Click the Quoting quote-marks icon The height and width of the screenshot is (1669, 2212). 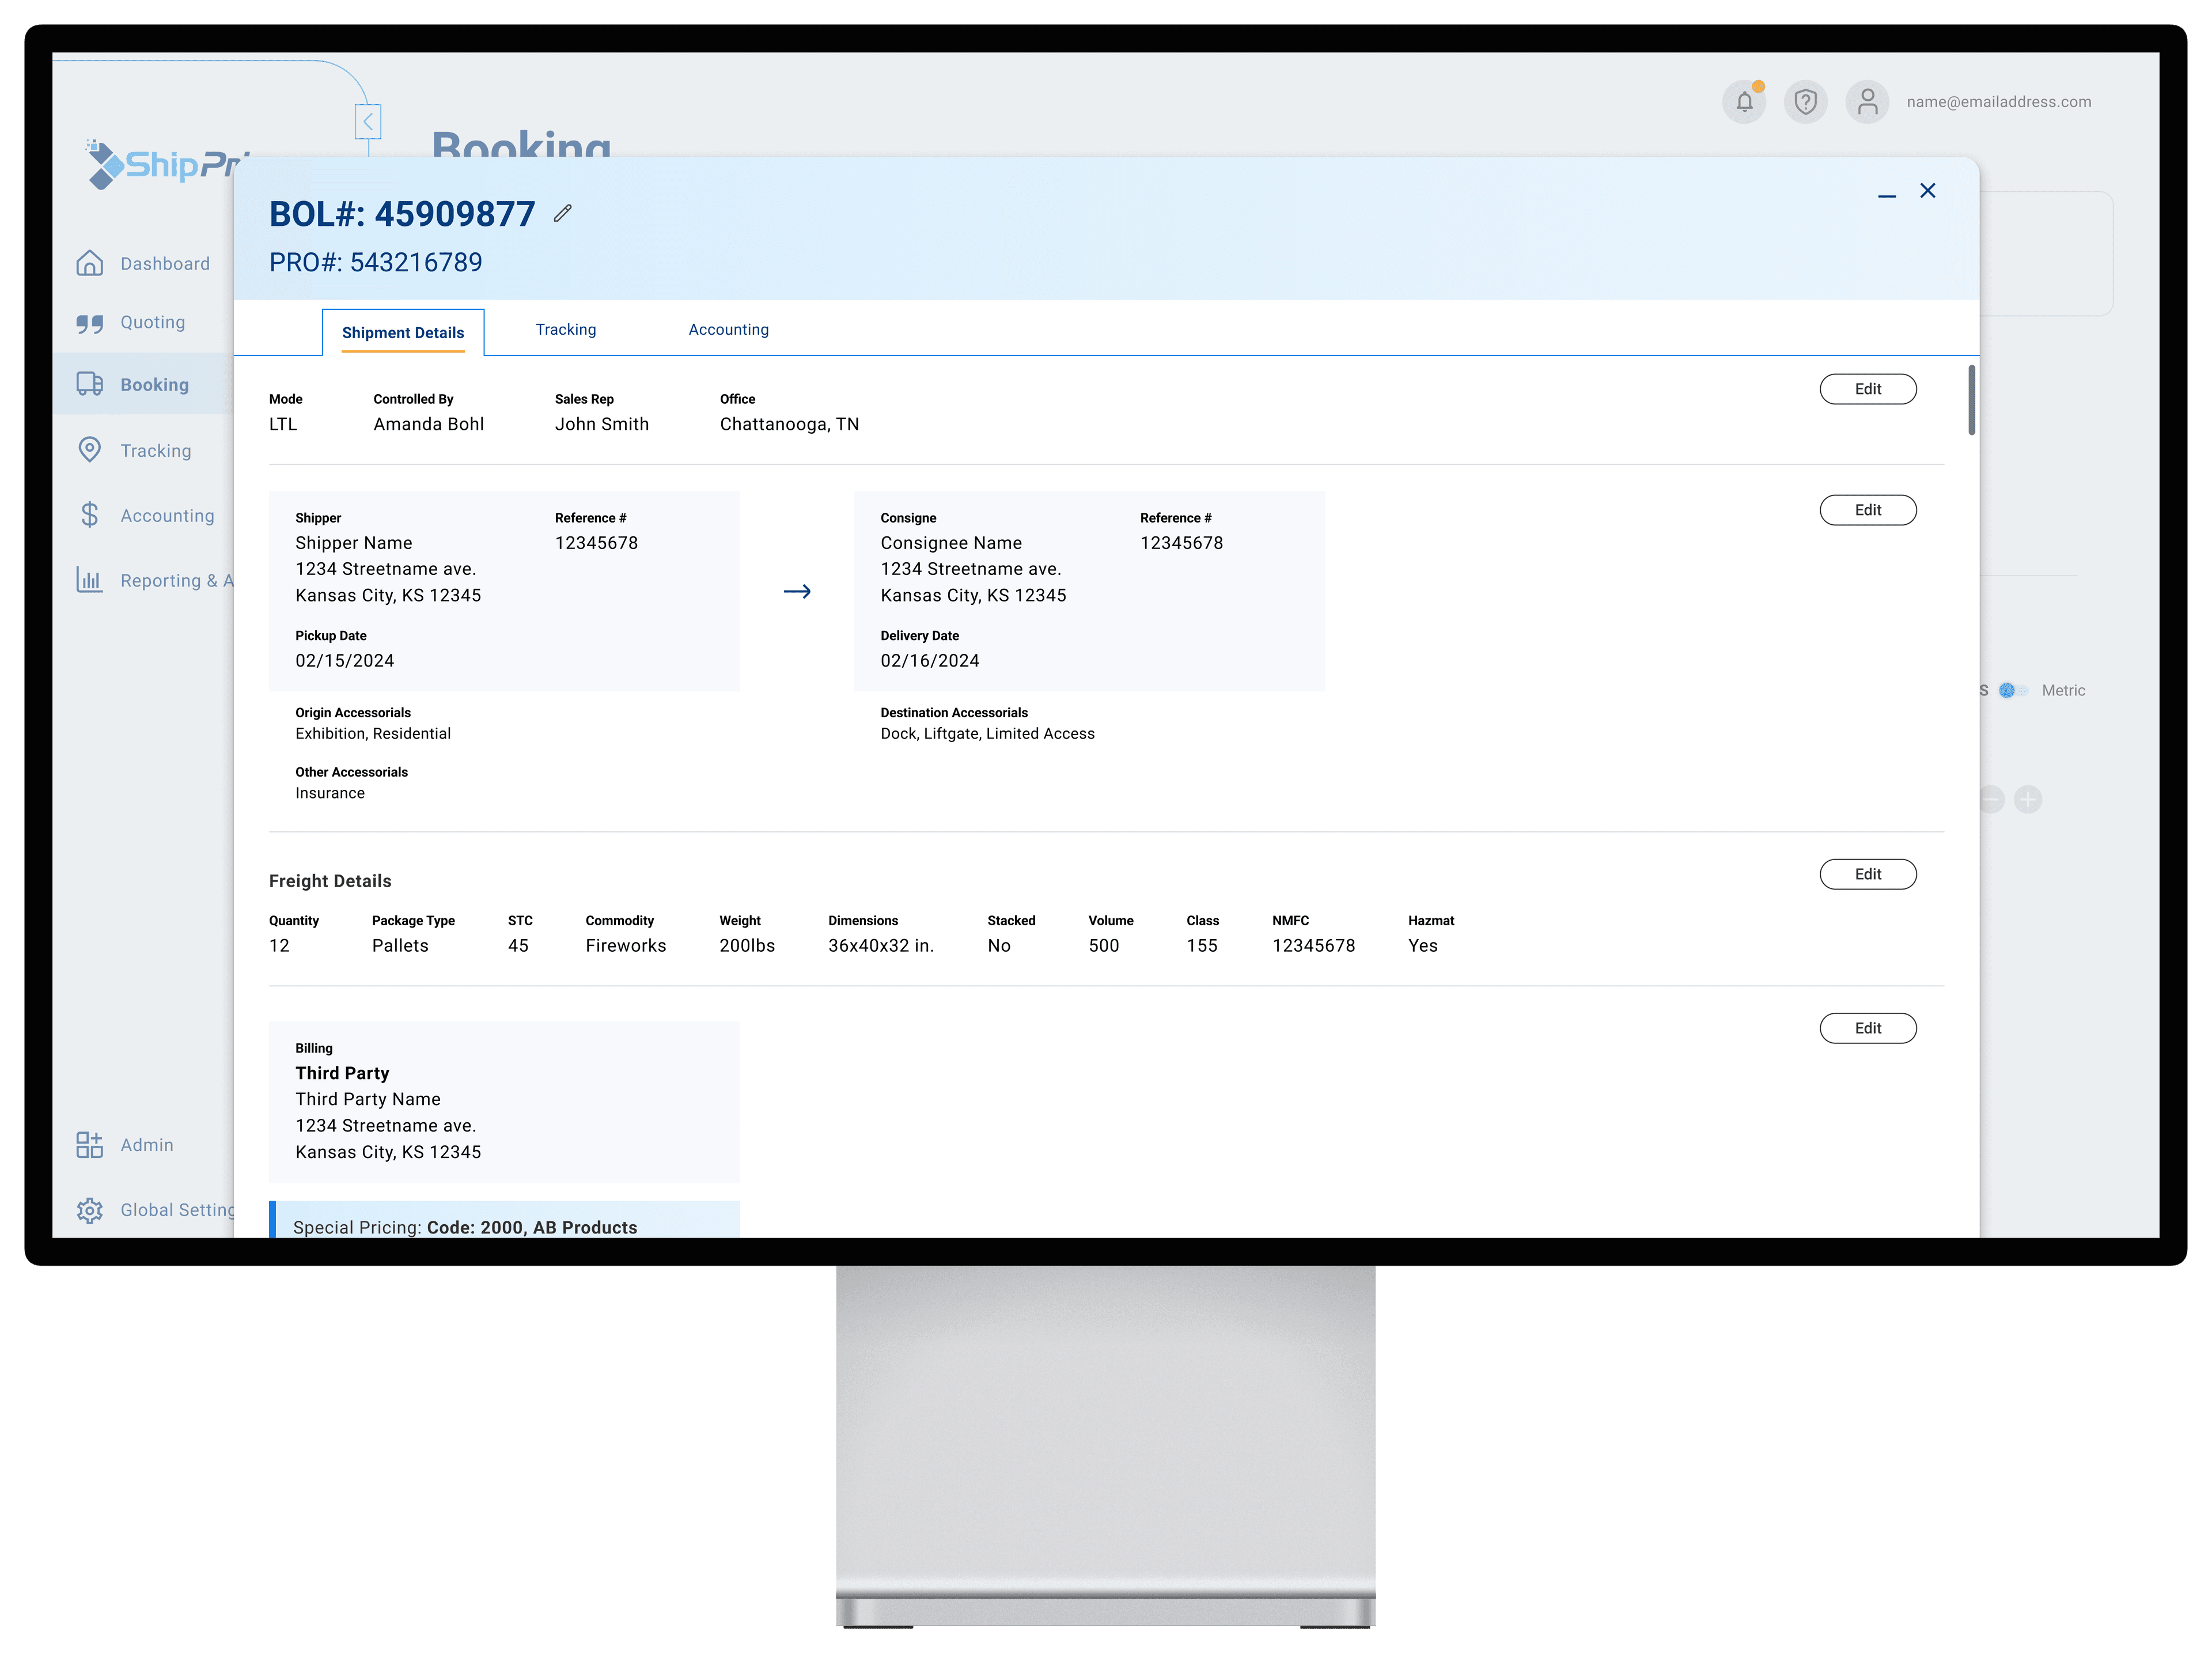click(90, 323)
